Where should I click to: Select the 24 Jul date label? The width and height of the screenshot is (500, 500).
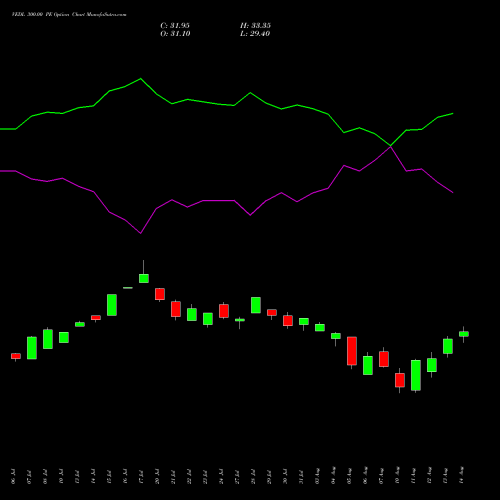(x=221, y=476)
